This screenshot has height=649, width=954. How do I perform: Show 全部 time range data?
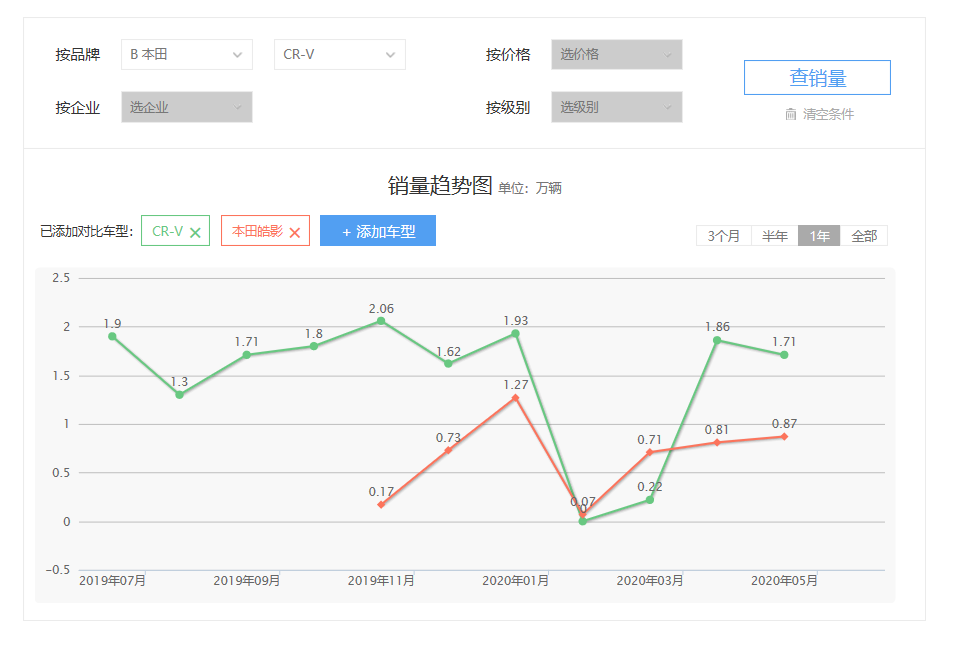pyautogui.click(x=863, y=236)
